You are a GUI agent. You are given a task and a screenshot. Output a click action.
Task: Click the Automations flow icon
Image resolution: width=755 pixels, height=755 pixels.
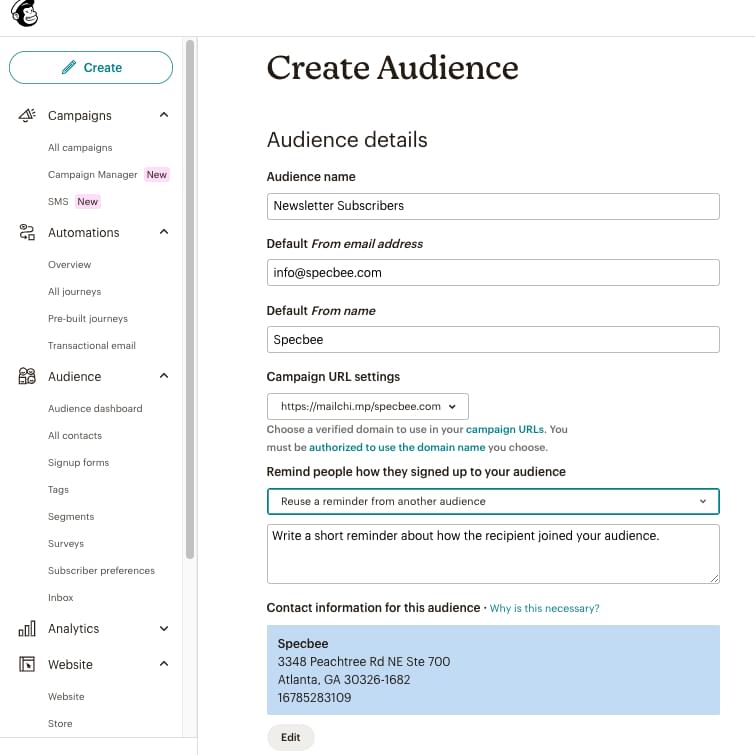pos(27,232)
